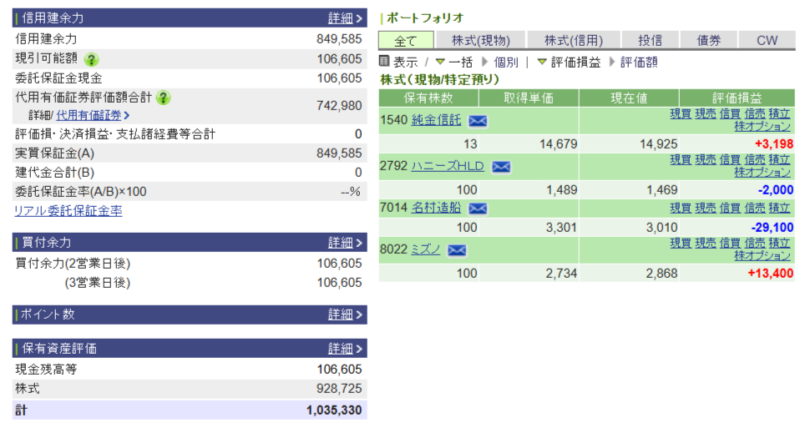This screenshot has height=428, width=800.
Task: Select the 全て portfolio tab
Action: tap(406, 40)
